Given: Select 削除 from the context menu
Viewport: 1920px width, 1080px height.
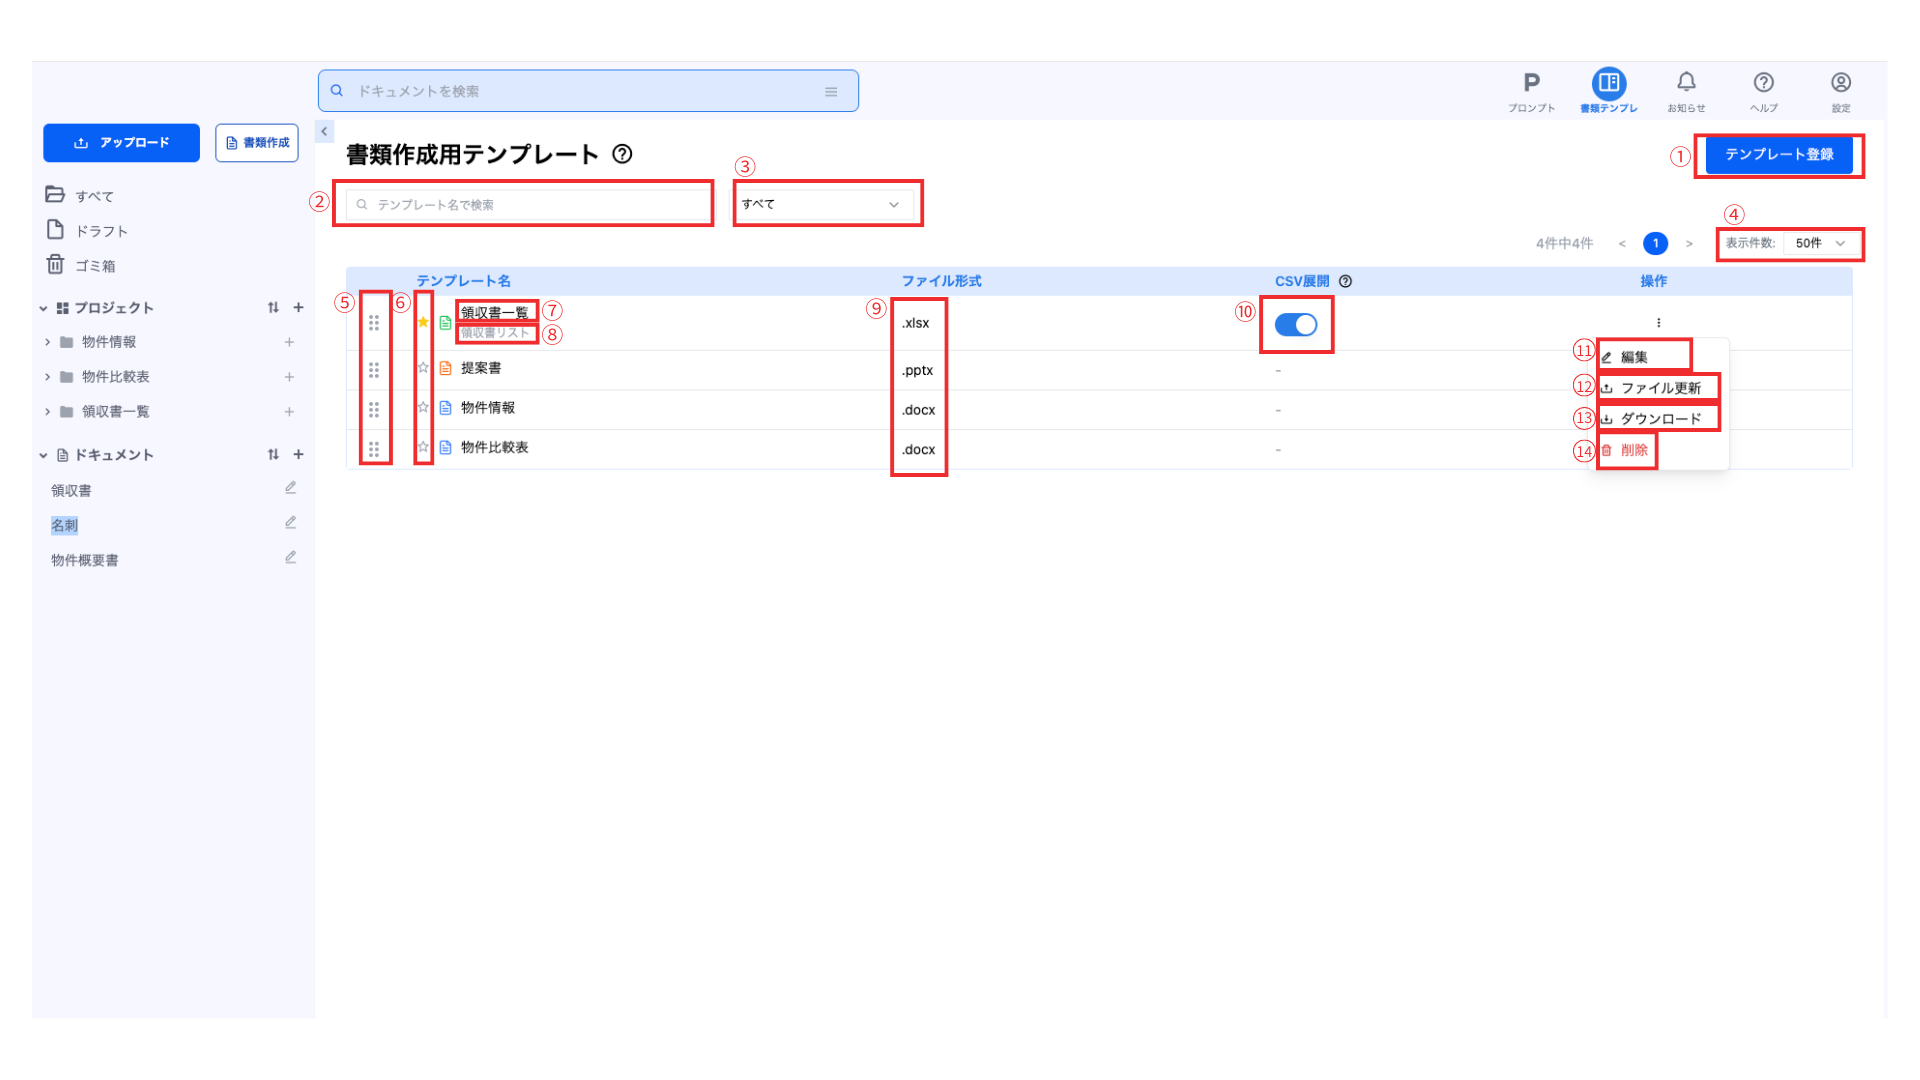Looking at the screenshot, I should (1633, 450).
